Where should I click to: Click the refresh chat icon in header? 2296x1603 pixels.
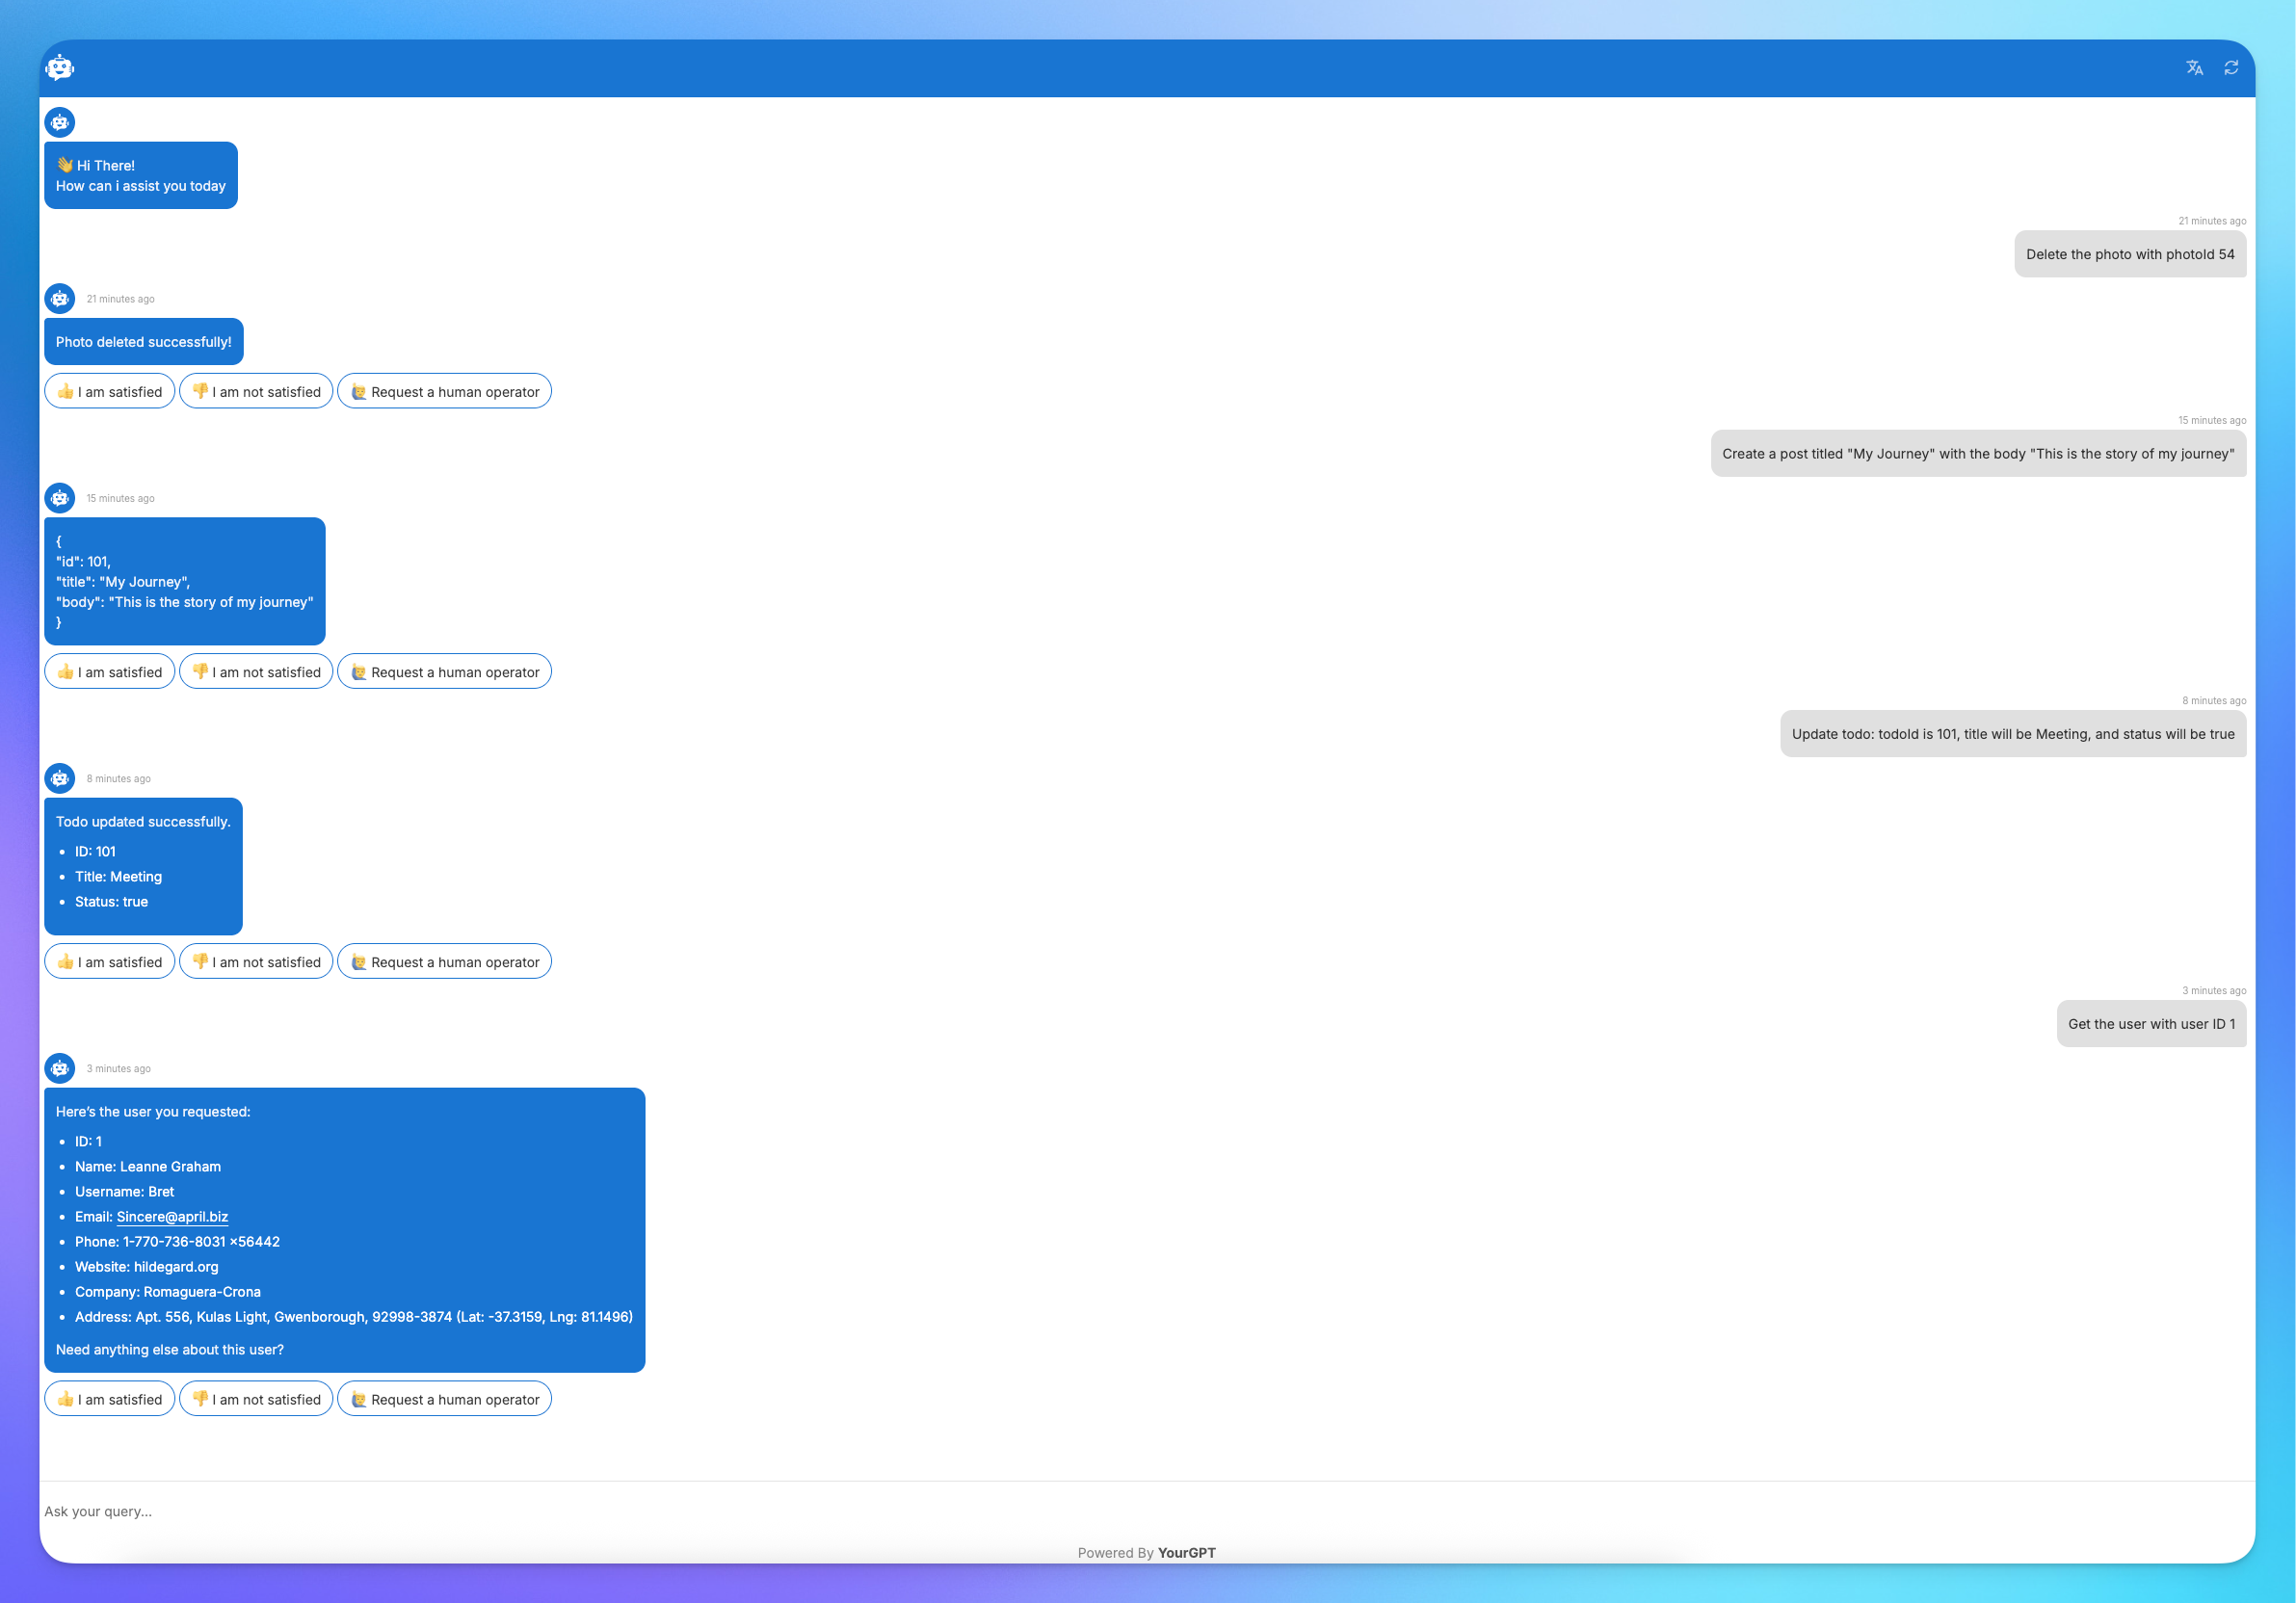[2231, 68]
